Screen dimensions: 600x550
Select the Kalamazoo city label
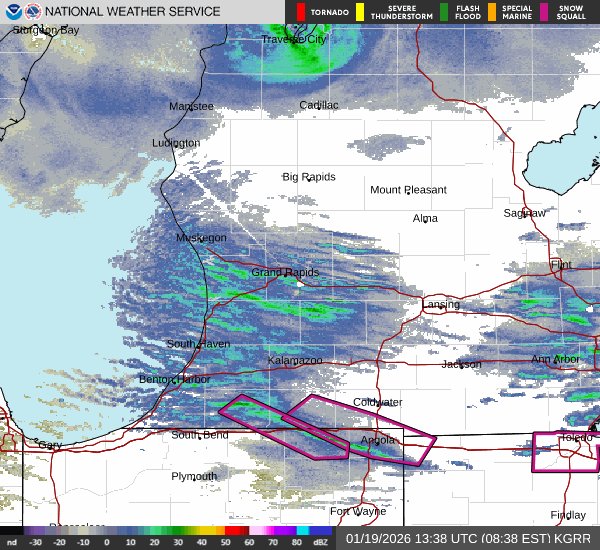pos(295,360)
